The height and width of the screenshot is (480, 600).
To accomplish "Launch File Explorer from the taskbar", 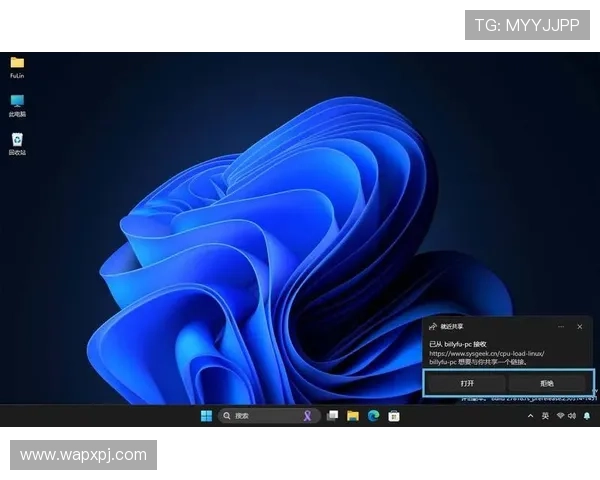I will tap(353, 416).
